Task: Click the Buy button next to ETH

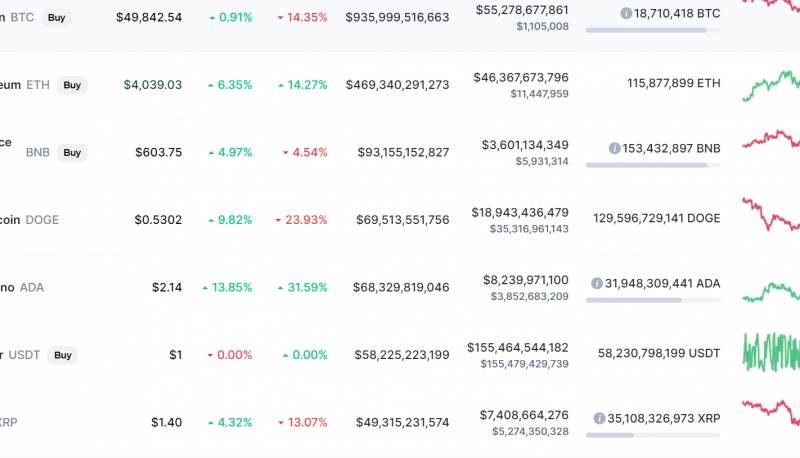Action: click(x=72, y=85)
